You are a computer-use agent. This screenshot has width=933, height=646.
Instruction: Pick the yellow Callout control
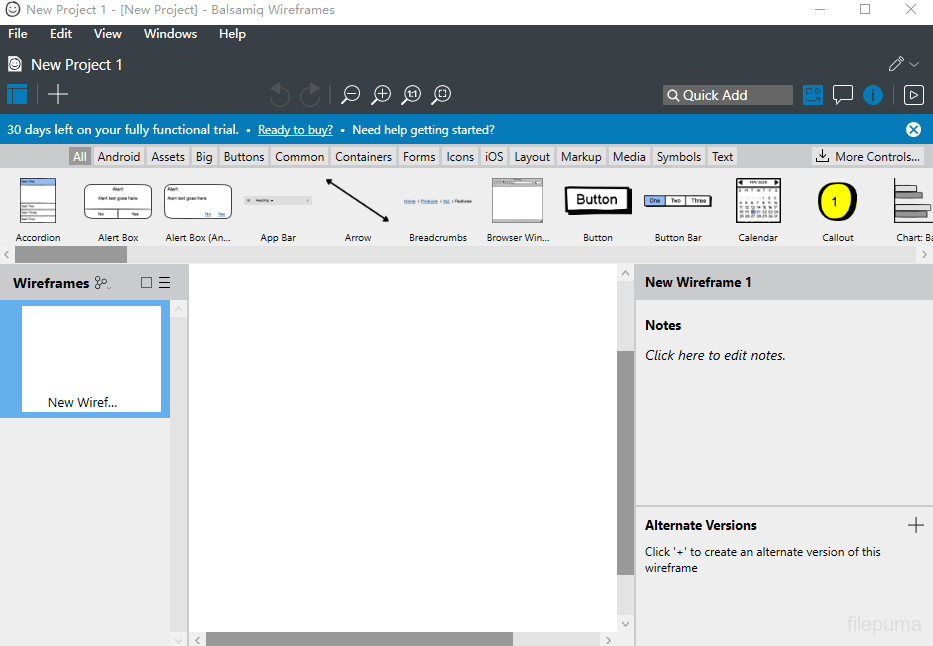(x=838, y=210)
